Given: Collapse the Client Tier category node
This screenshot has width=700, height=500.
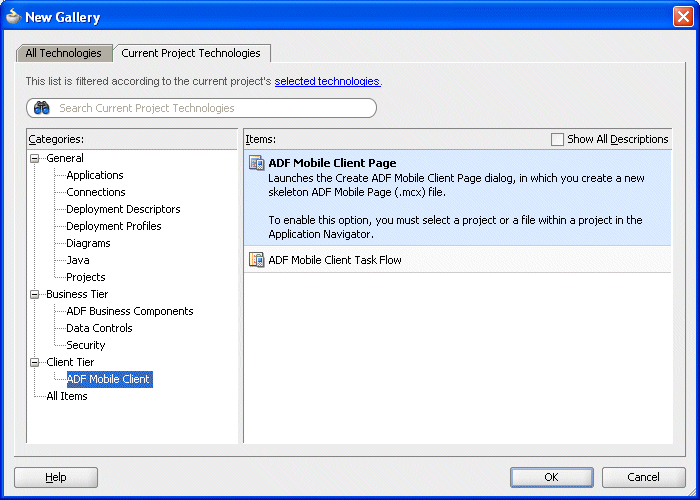Looking at the screenshot, I should [34, 362].
